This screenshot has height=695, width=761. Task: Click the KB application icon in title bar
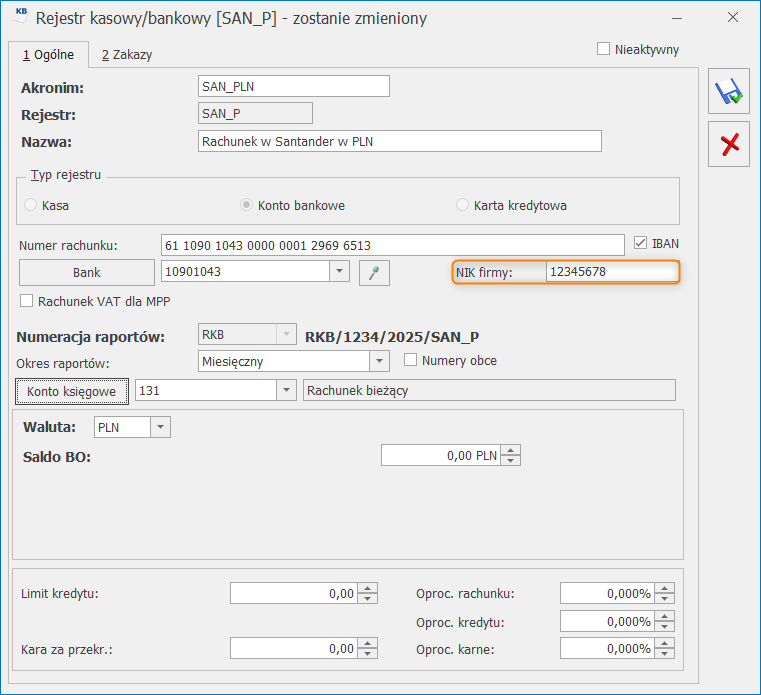[21, 16]
